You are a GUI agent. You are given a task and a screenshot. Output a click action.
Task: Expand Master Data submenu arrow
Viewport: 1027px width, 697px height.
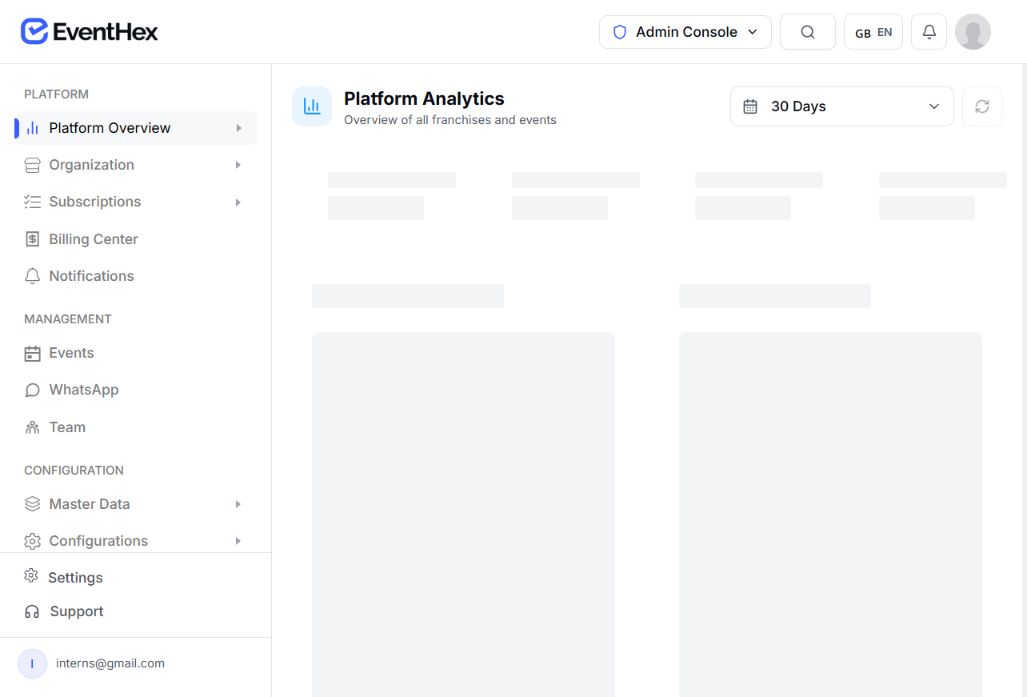[x=238, y=504]
